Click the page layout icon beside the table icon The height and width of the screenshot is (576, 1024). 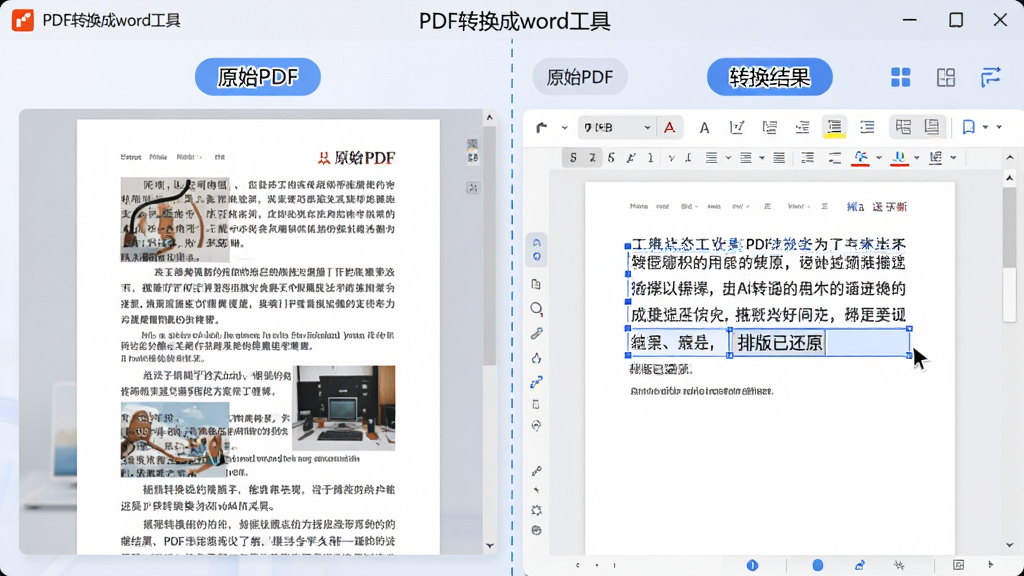click(932, 127)
